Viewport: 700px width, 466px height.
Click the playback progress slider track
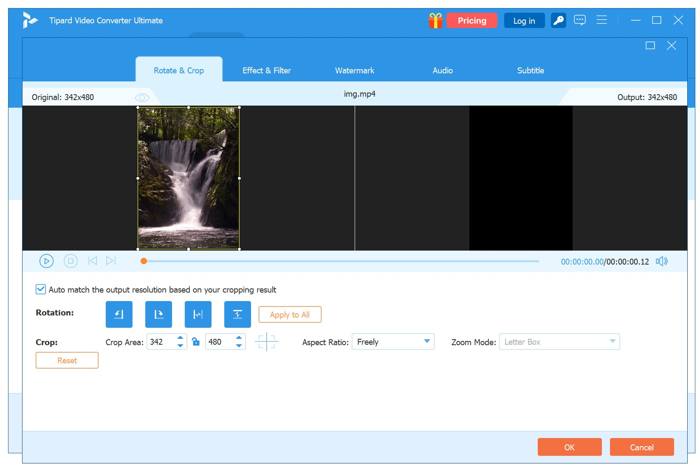(340, 261)
